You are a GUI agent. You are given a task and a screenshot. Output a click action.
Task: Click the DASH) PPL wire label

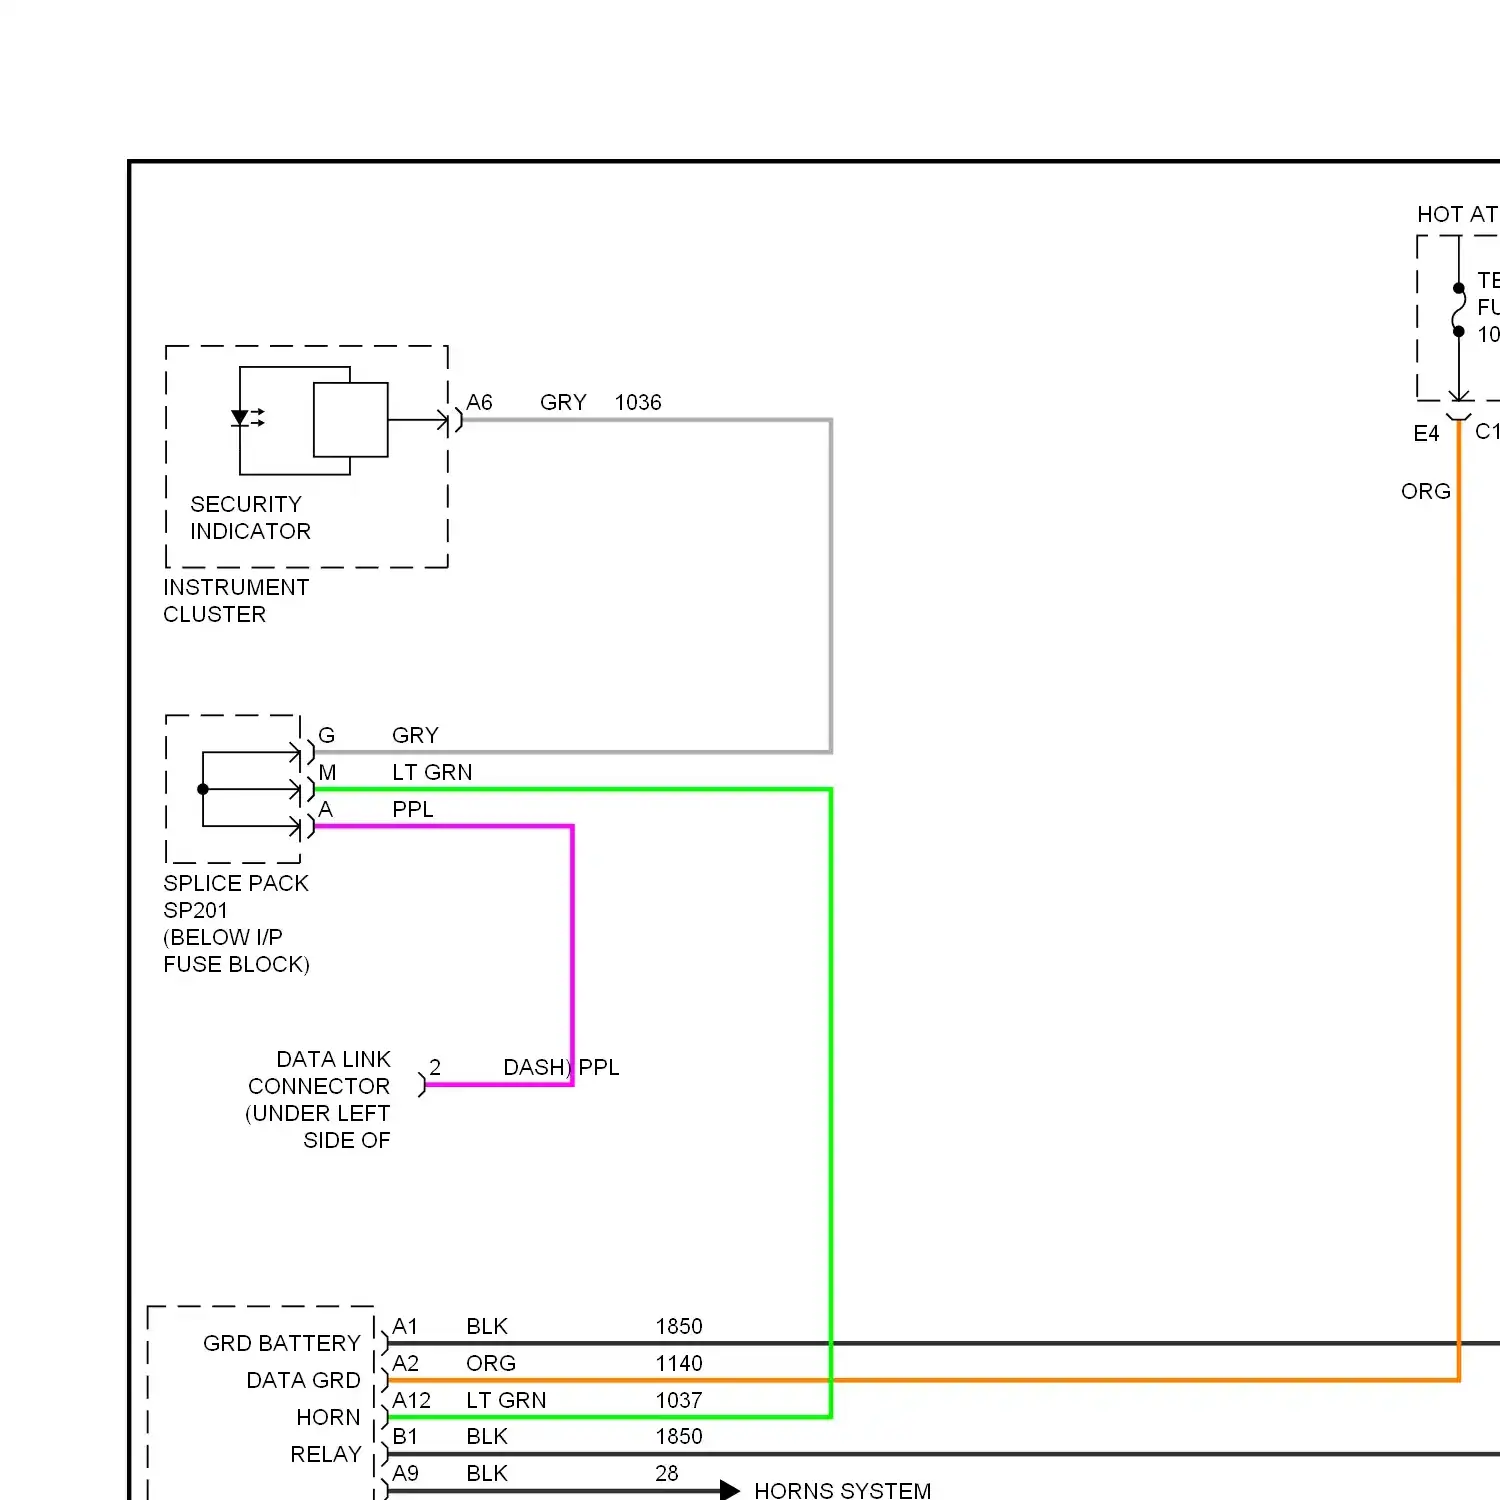point(561,1067)
